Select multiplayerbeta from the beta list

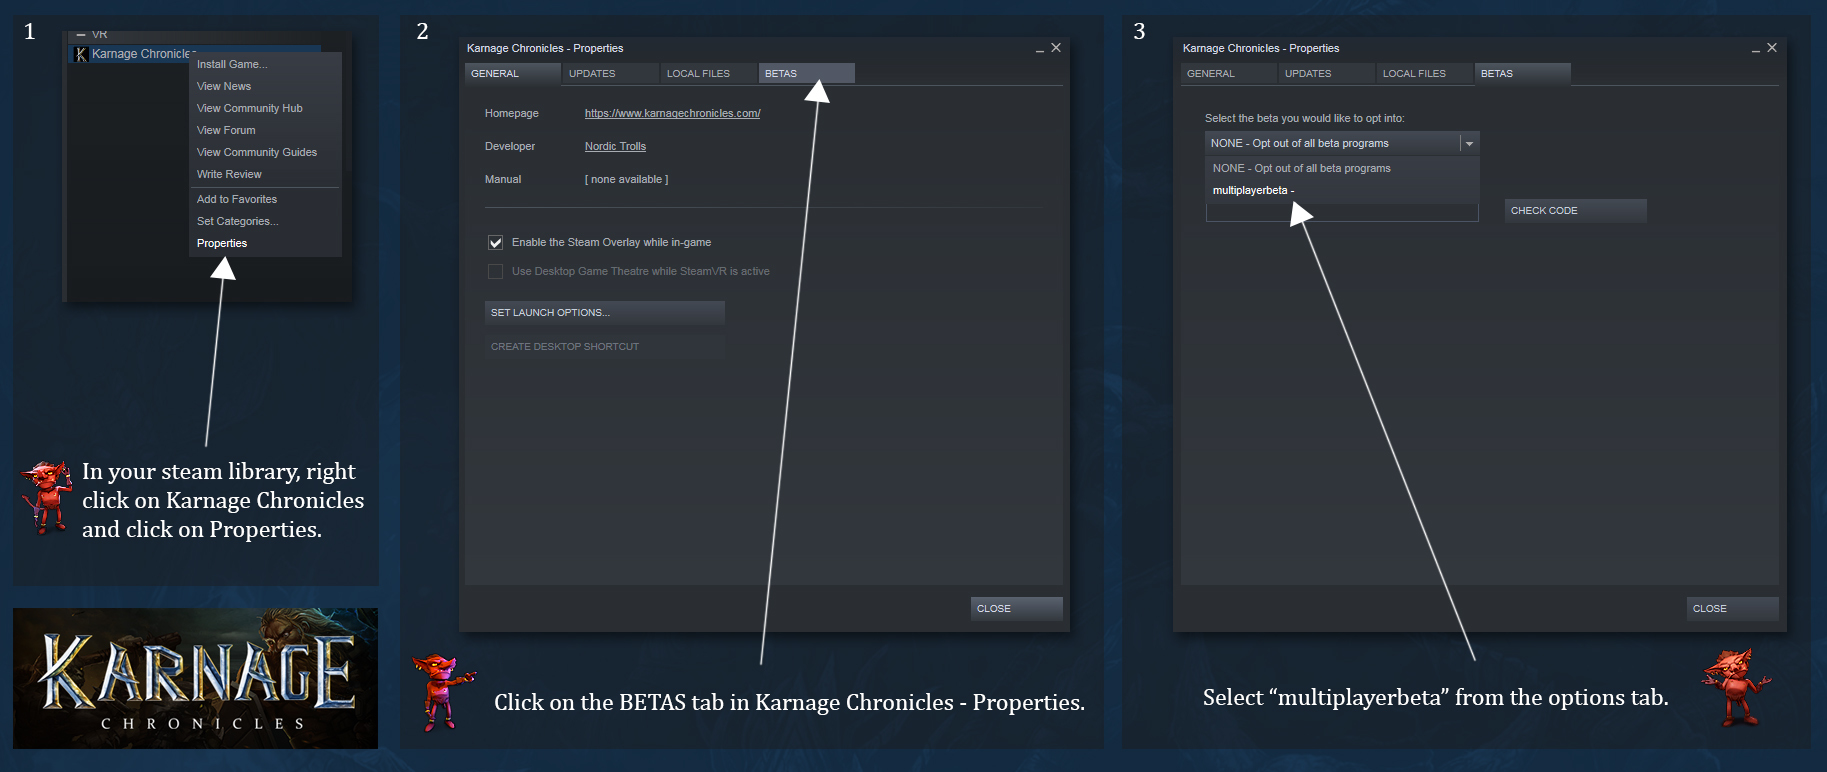[1252, 191]
